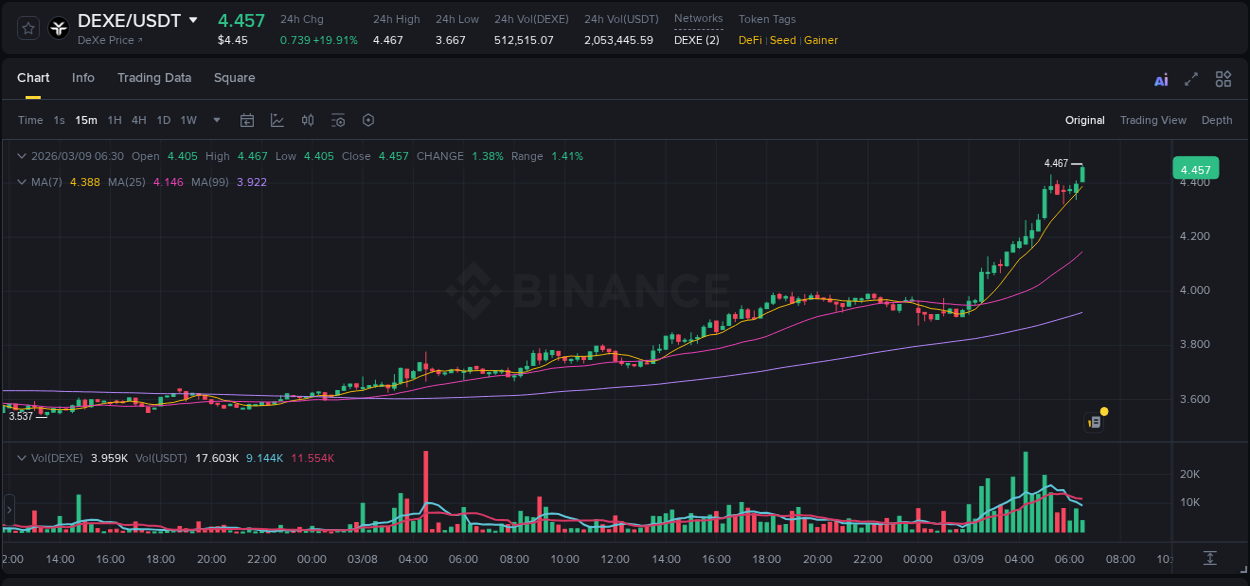Select the line chart type icon

point(277,120)
